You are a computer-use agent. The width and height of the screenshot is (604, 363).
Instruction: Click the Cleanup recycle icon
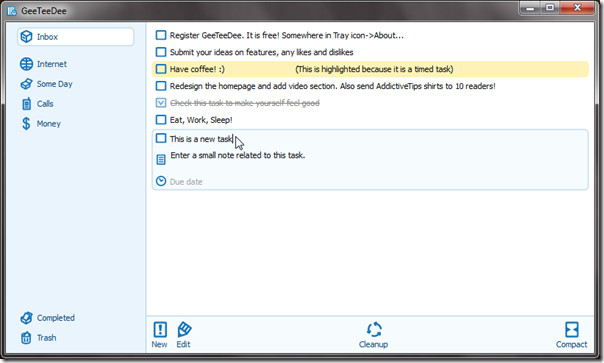click(x=374, y=330)
